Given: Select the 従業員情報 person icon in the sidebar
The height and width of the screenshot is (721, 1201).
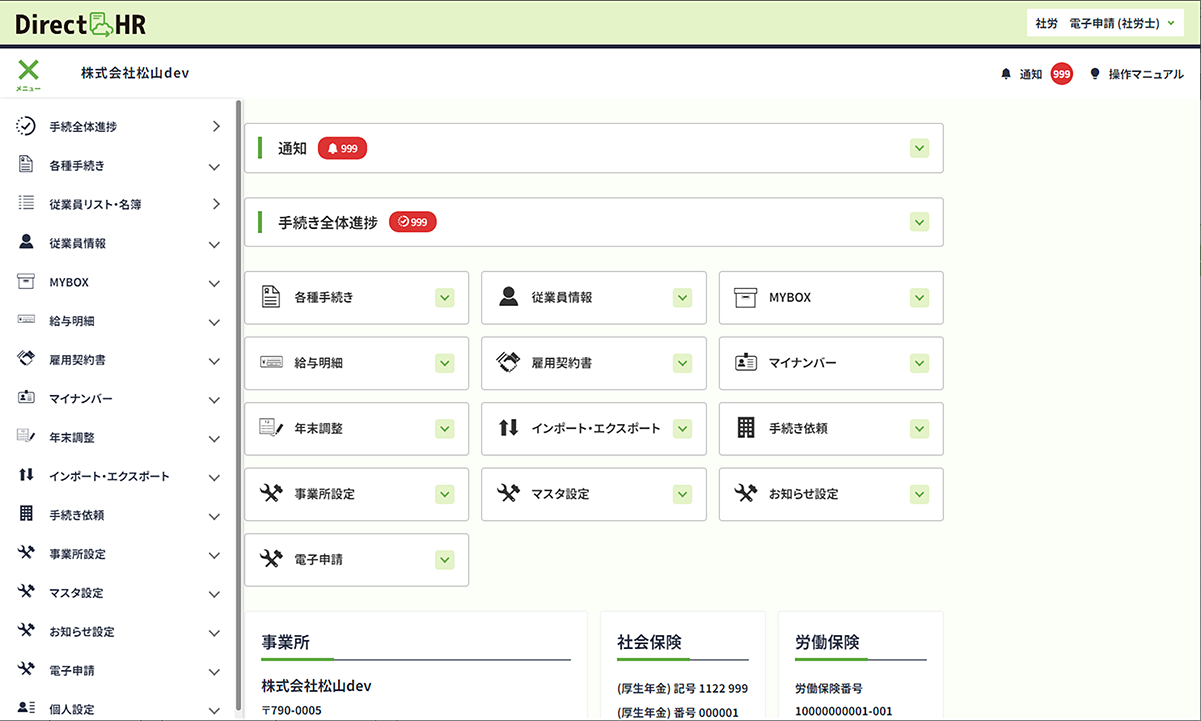Looking at the screenshot, I should point(26,243).
